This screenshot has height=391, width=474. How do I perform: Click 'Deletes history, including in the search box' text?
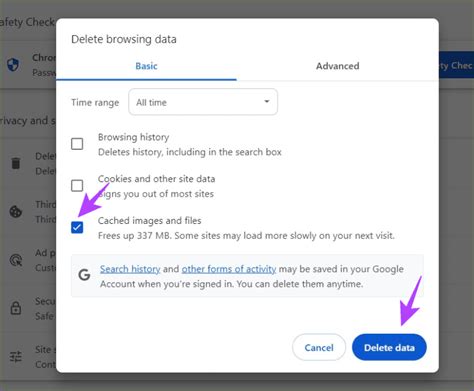coord(190,152)
